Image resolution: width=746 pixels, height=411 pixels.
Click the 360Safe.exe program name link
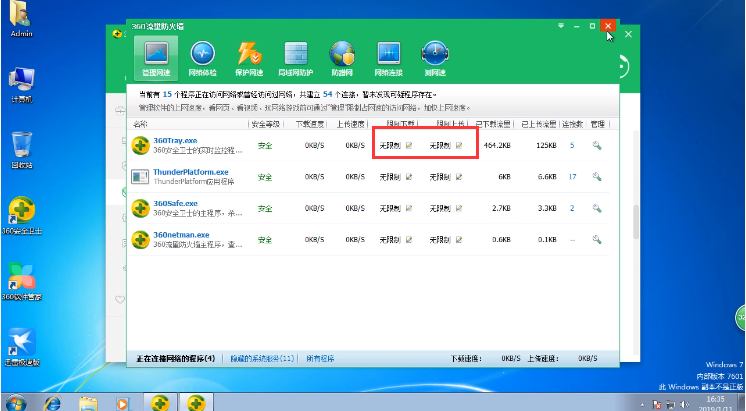tap(176, 203)
